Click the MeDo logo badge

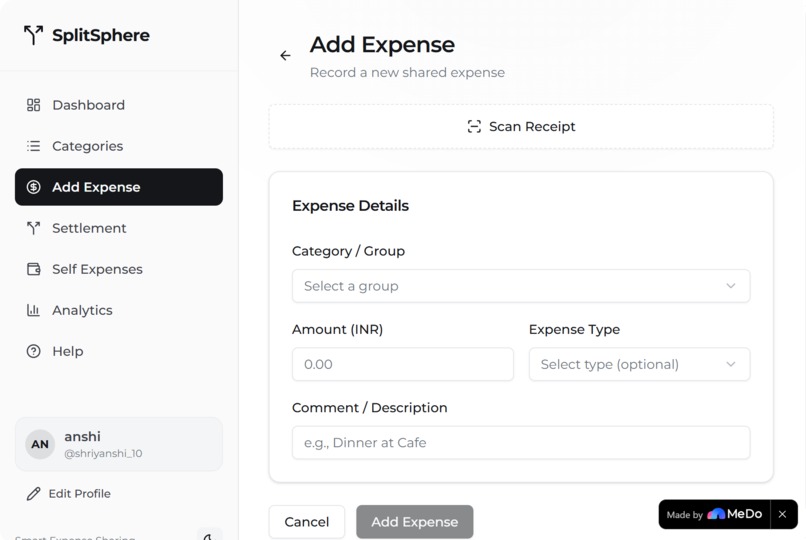[735, 514]
